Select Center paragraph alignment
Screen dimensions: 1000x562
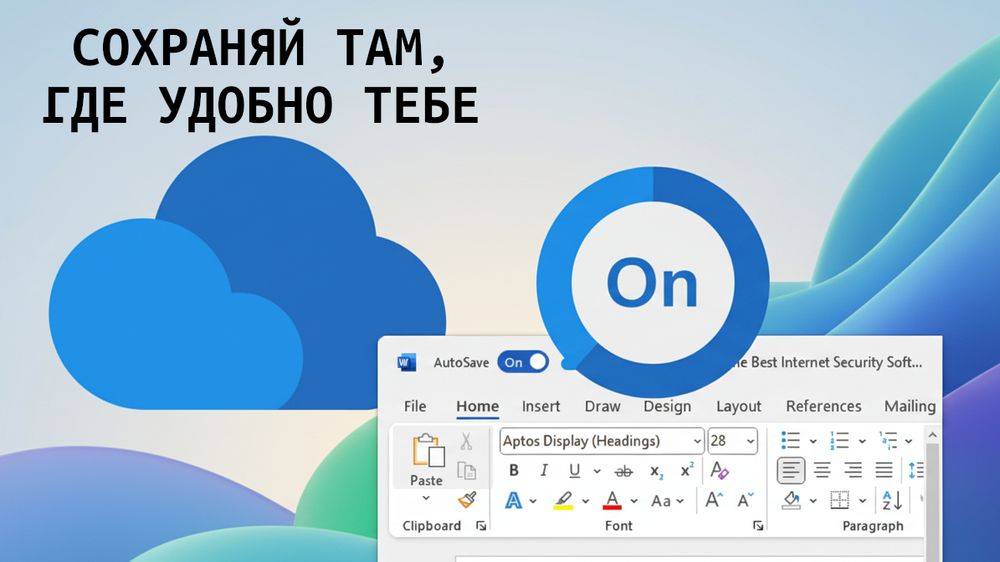point(823,471)
